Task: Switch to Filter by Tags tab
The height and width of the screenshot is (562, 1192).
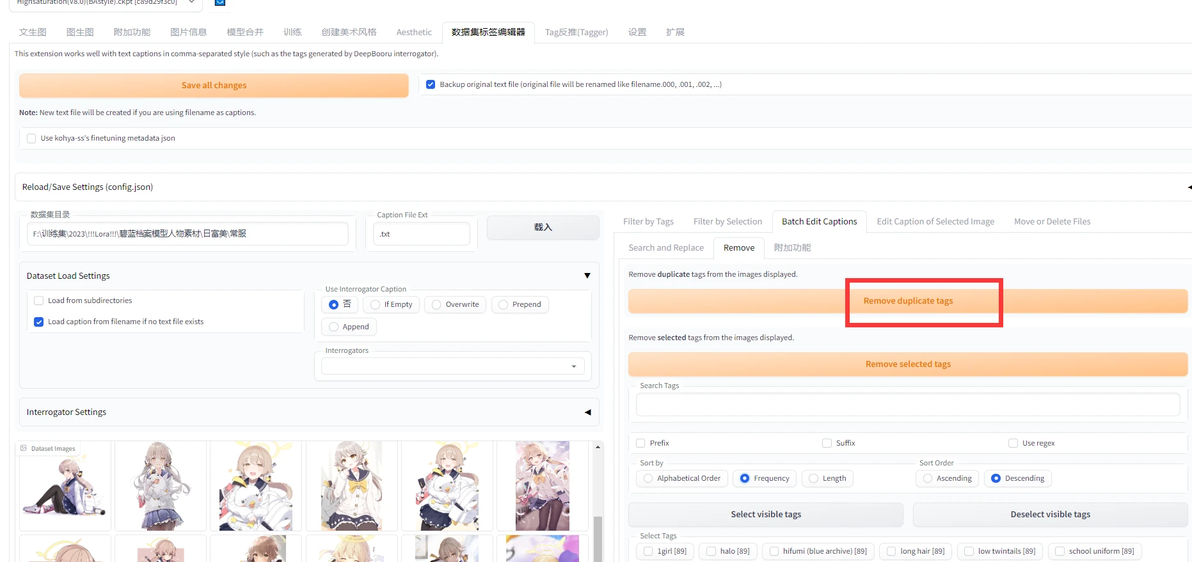Action: (648, 221)
